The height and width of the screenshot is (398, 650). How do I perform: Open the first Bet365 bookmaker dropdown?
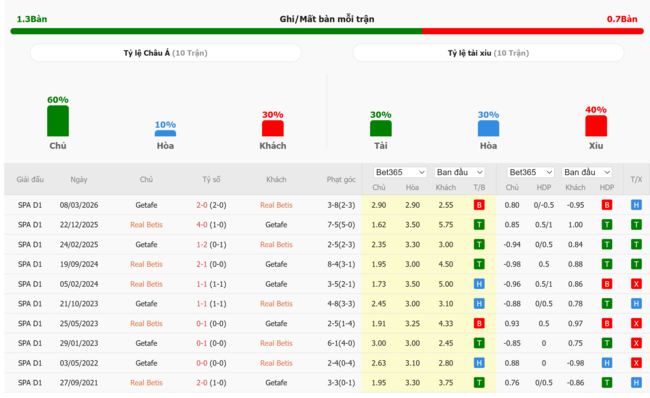pyautogui.click(x=400, y=172)
